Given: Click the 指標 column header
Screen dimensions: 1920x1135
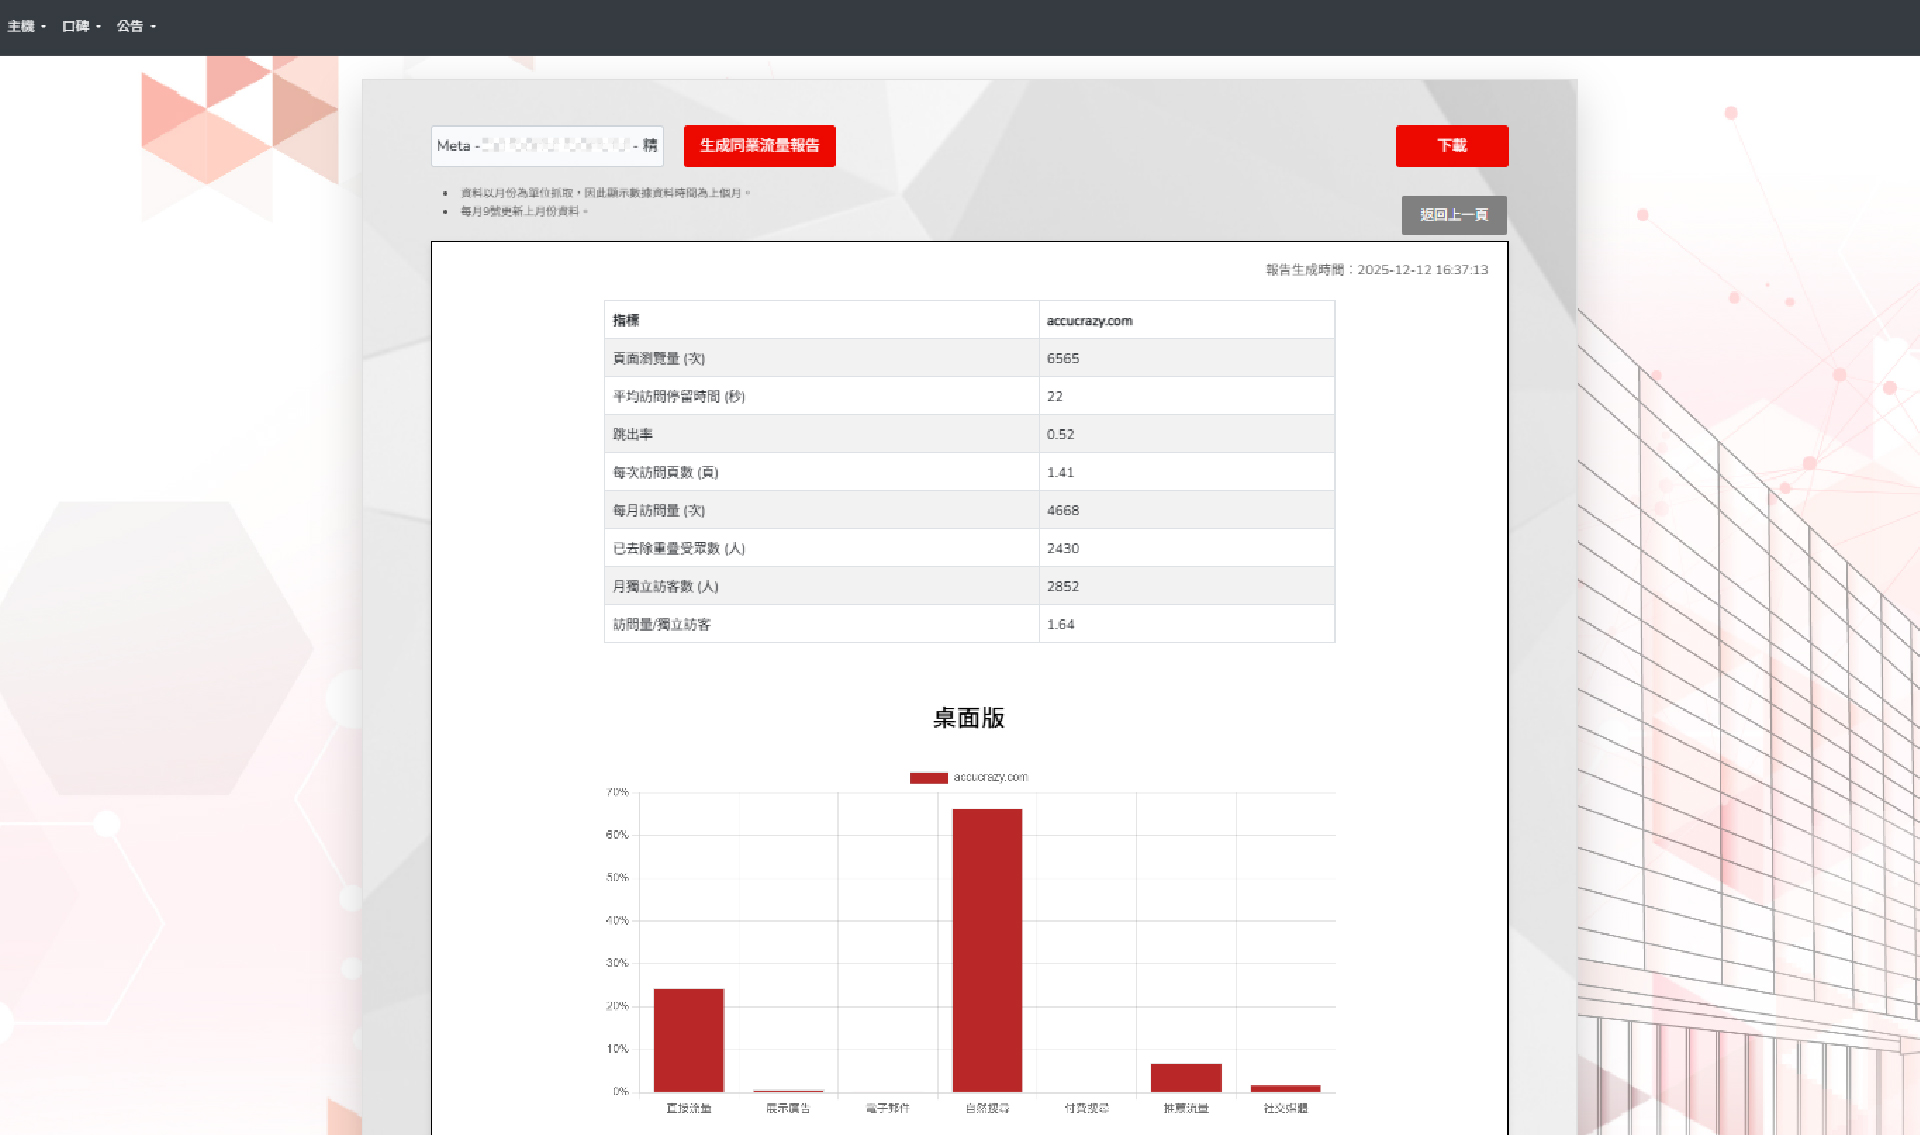Looking at the screenshot, I should pyautogui.click(x=626, y=321).
